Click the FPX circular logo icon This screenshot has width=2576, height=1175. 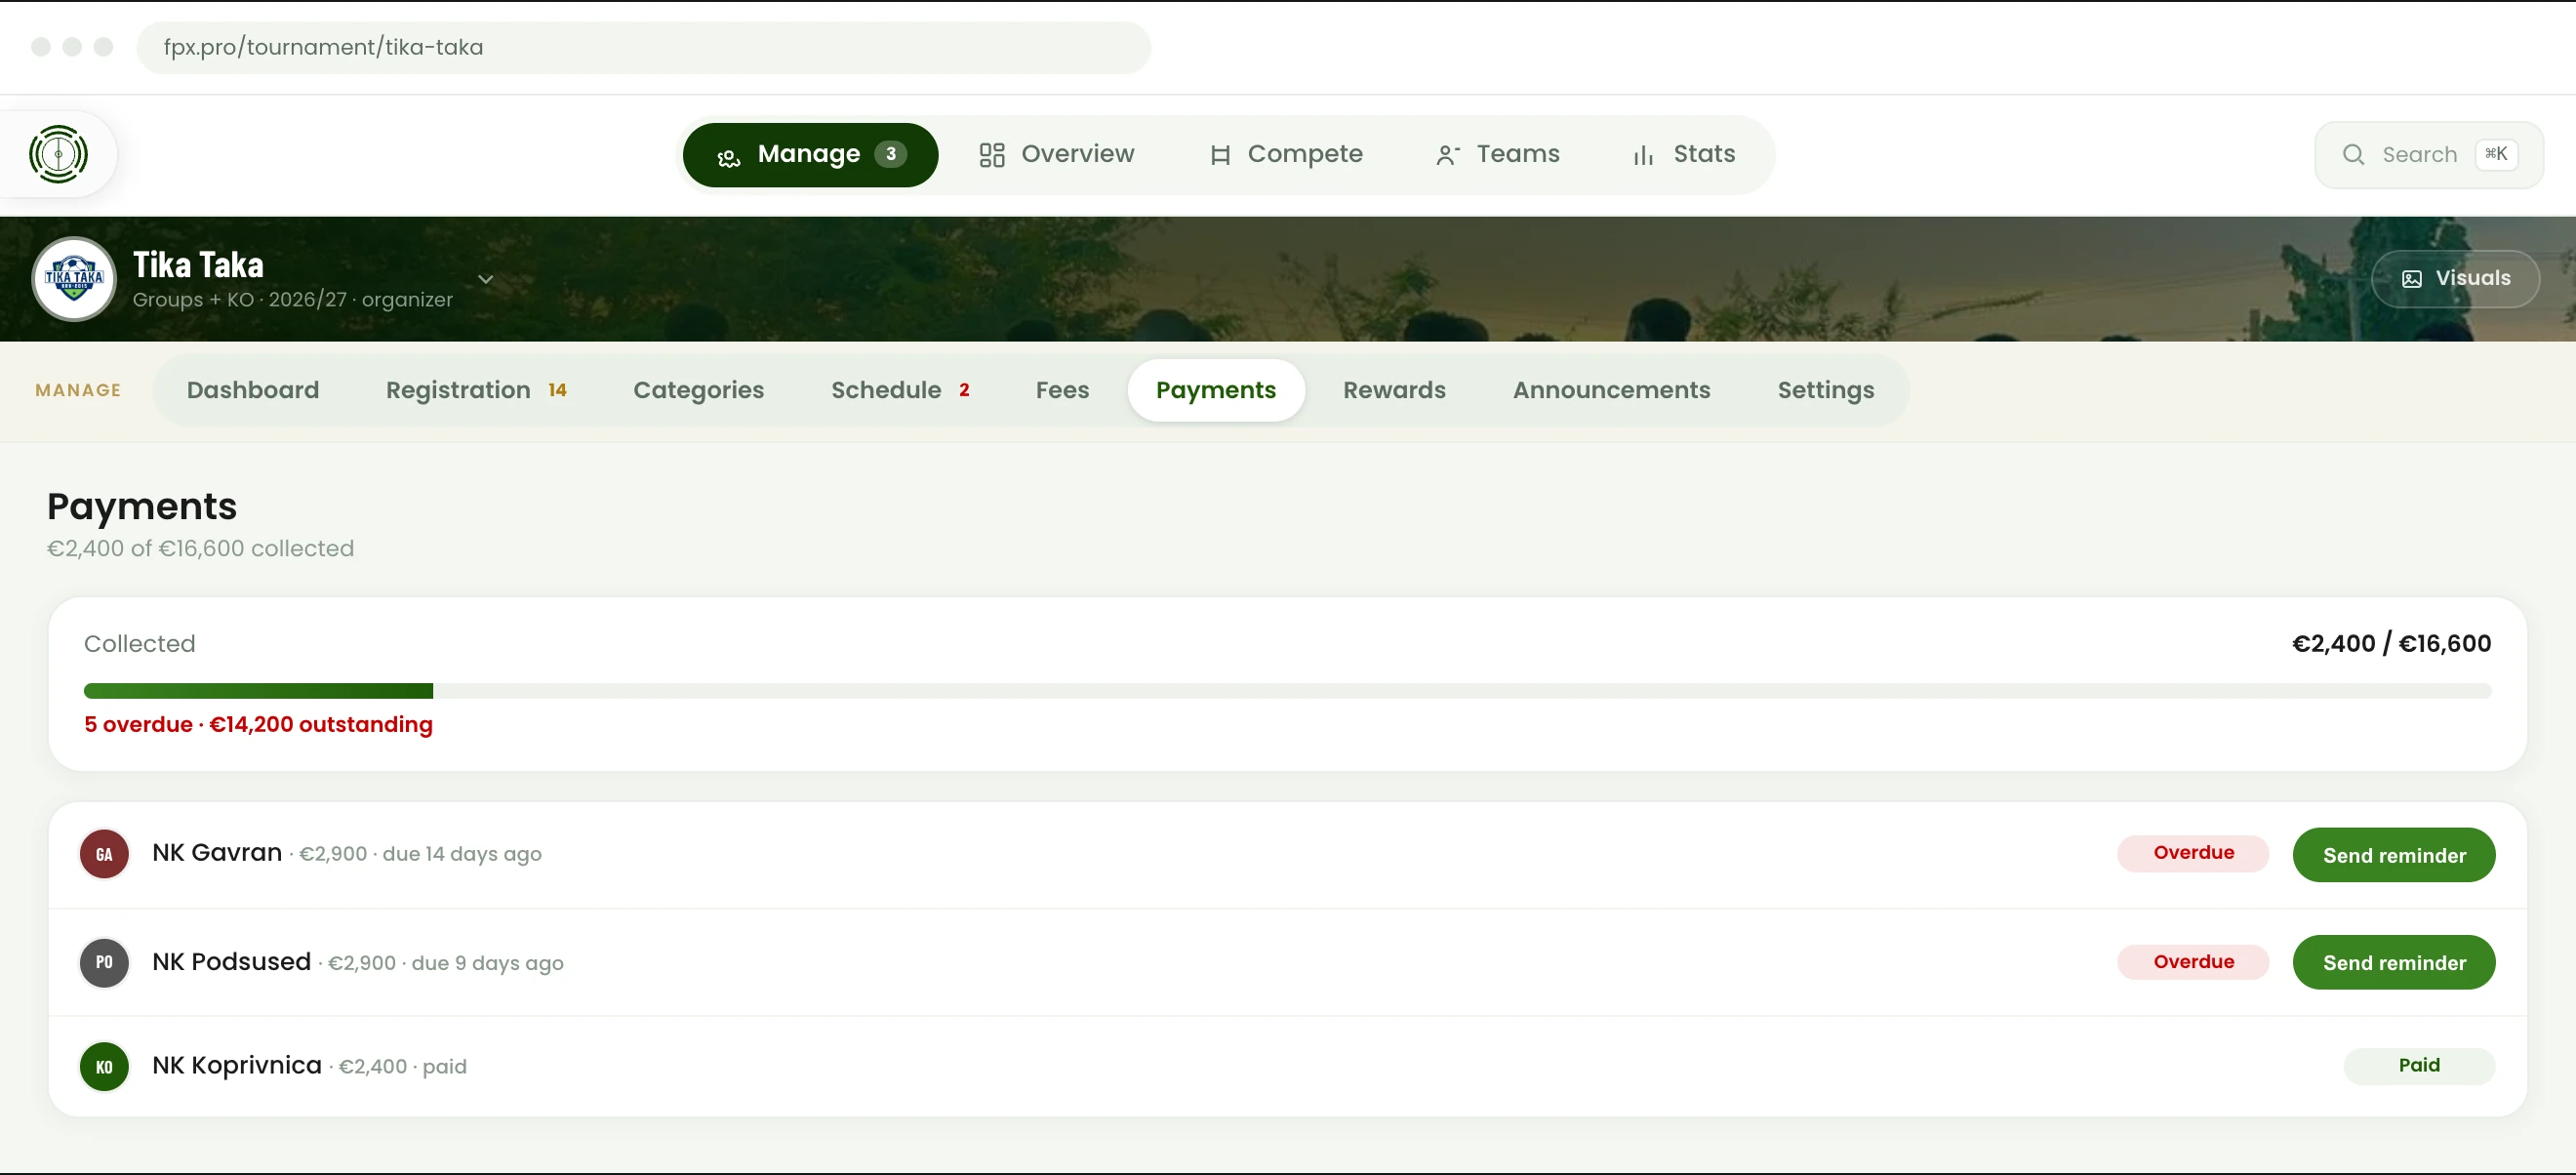pos(58,154)
